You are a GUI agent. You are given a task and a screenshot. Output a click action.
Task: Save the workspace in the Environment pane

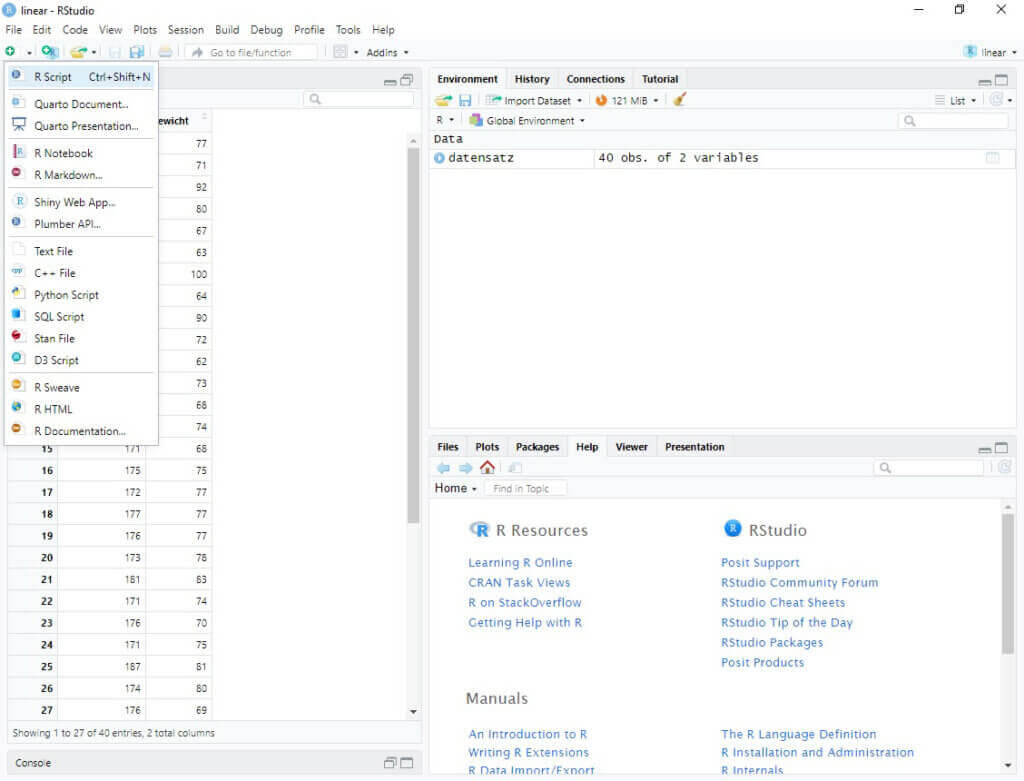tap(463, 99)
